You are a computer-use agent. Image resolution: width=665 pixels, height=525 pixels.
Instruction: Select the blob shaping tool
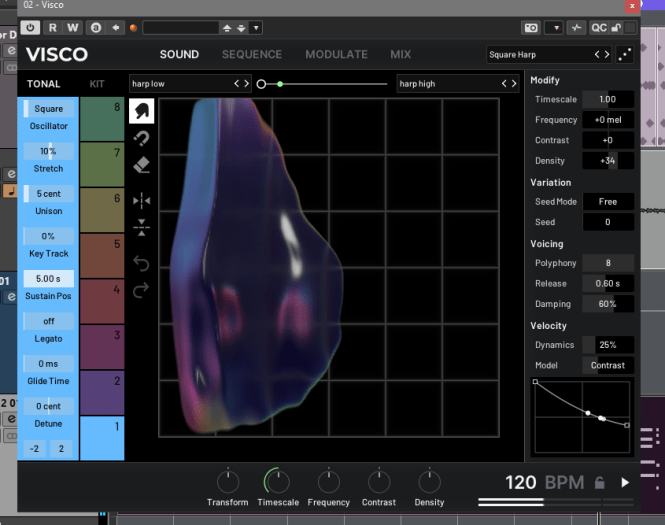point(141,110)
